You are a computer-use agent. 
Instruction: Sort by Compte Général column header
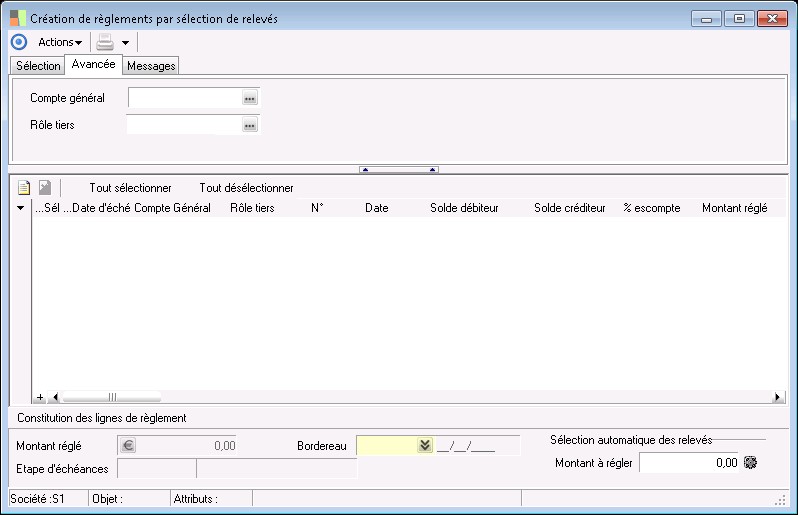(172, 208)
